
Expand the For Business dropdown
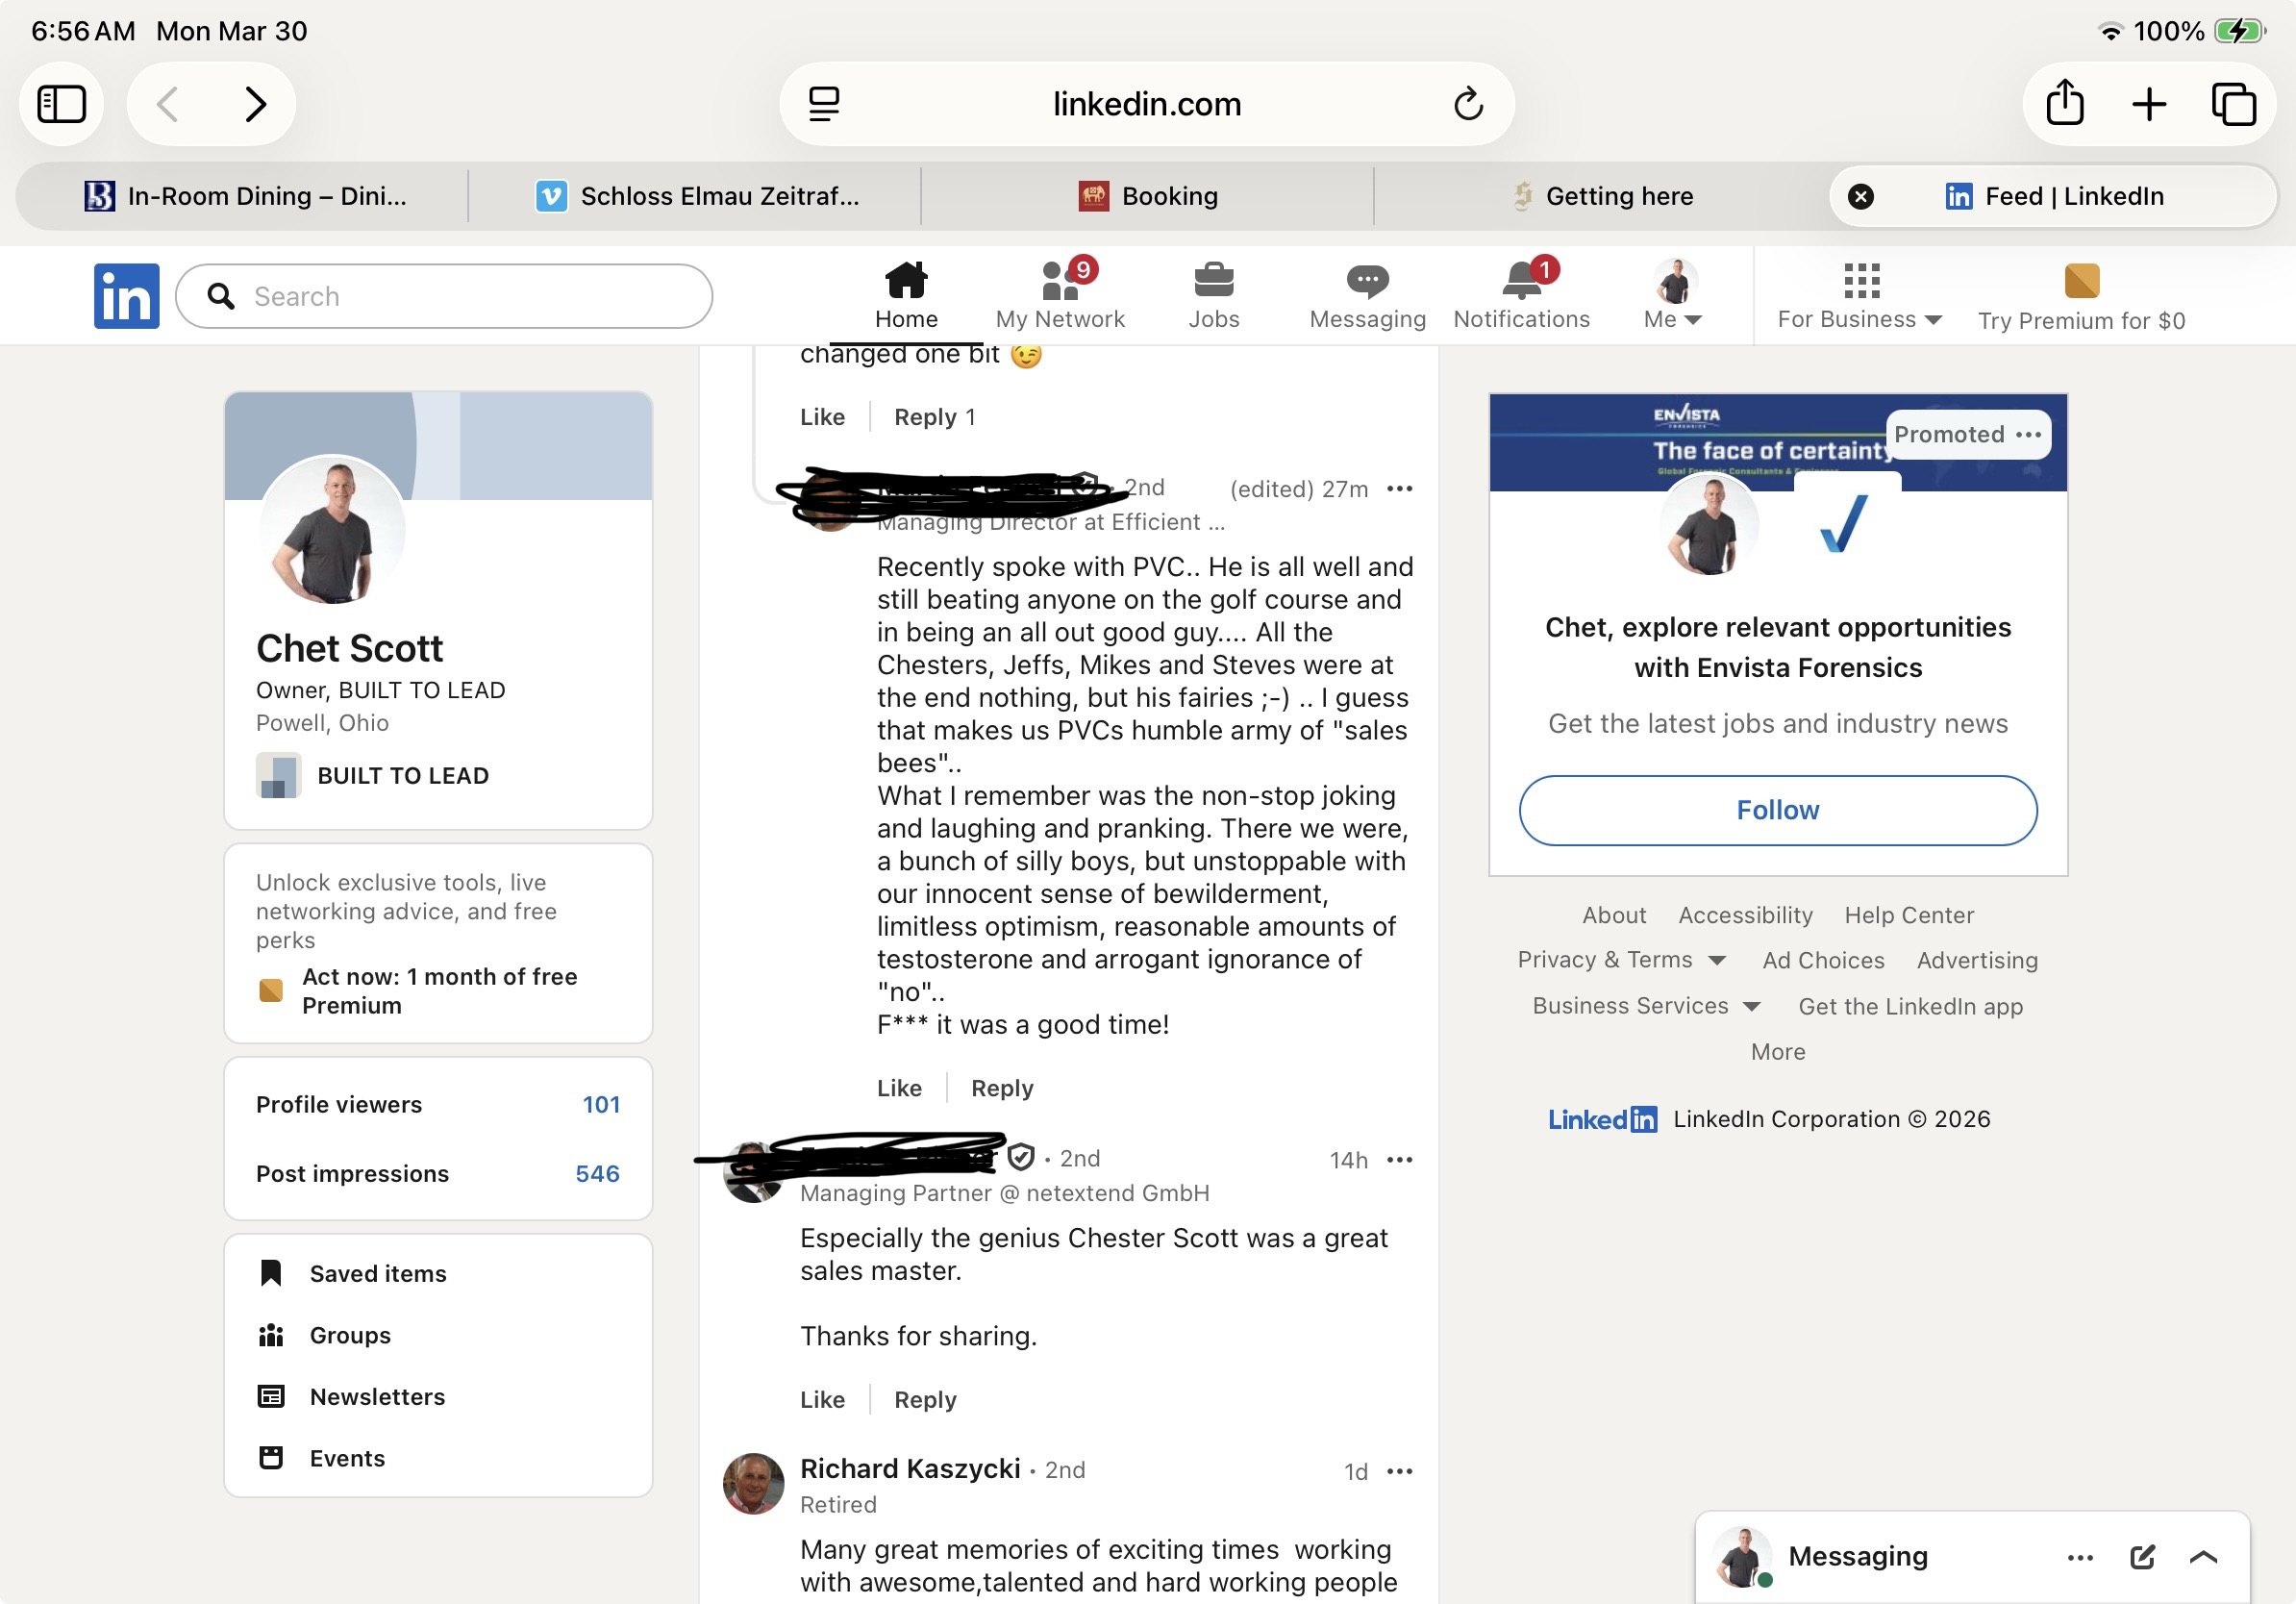(1859, 319)
